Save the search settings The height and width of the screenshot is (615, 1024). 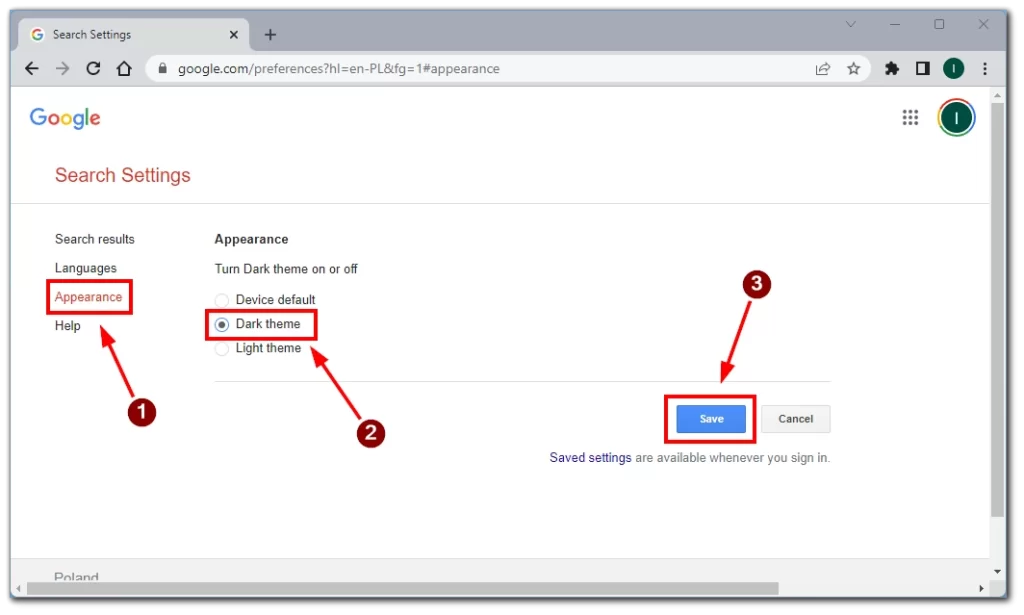711,419
